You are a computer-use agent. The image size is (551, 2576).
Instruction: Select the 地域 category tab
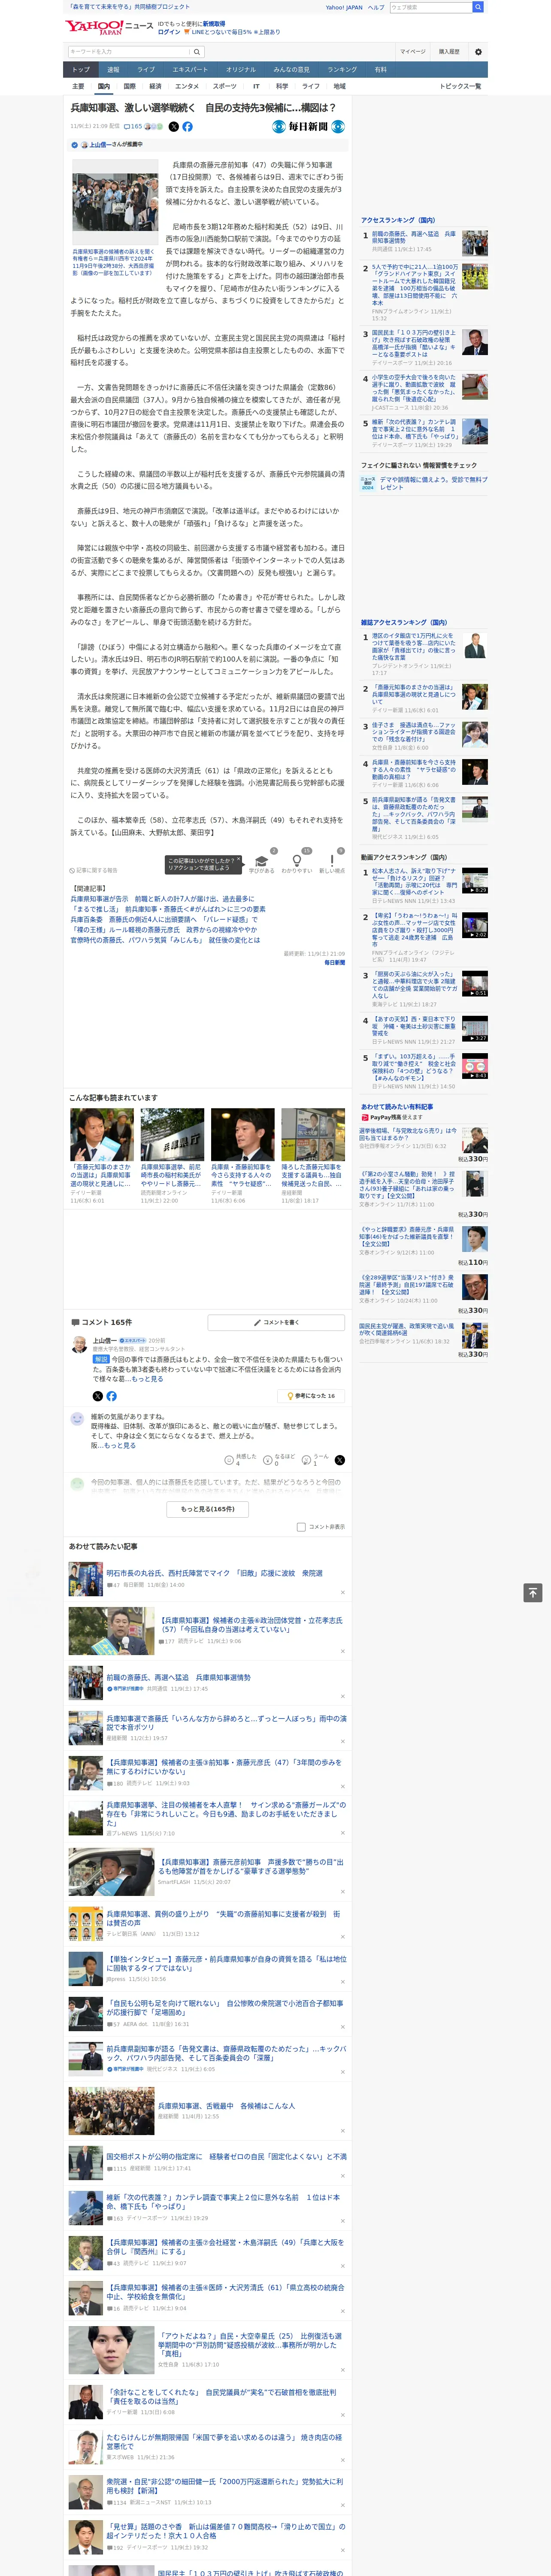pyautogui.click(x=340, y=86)
